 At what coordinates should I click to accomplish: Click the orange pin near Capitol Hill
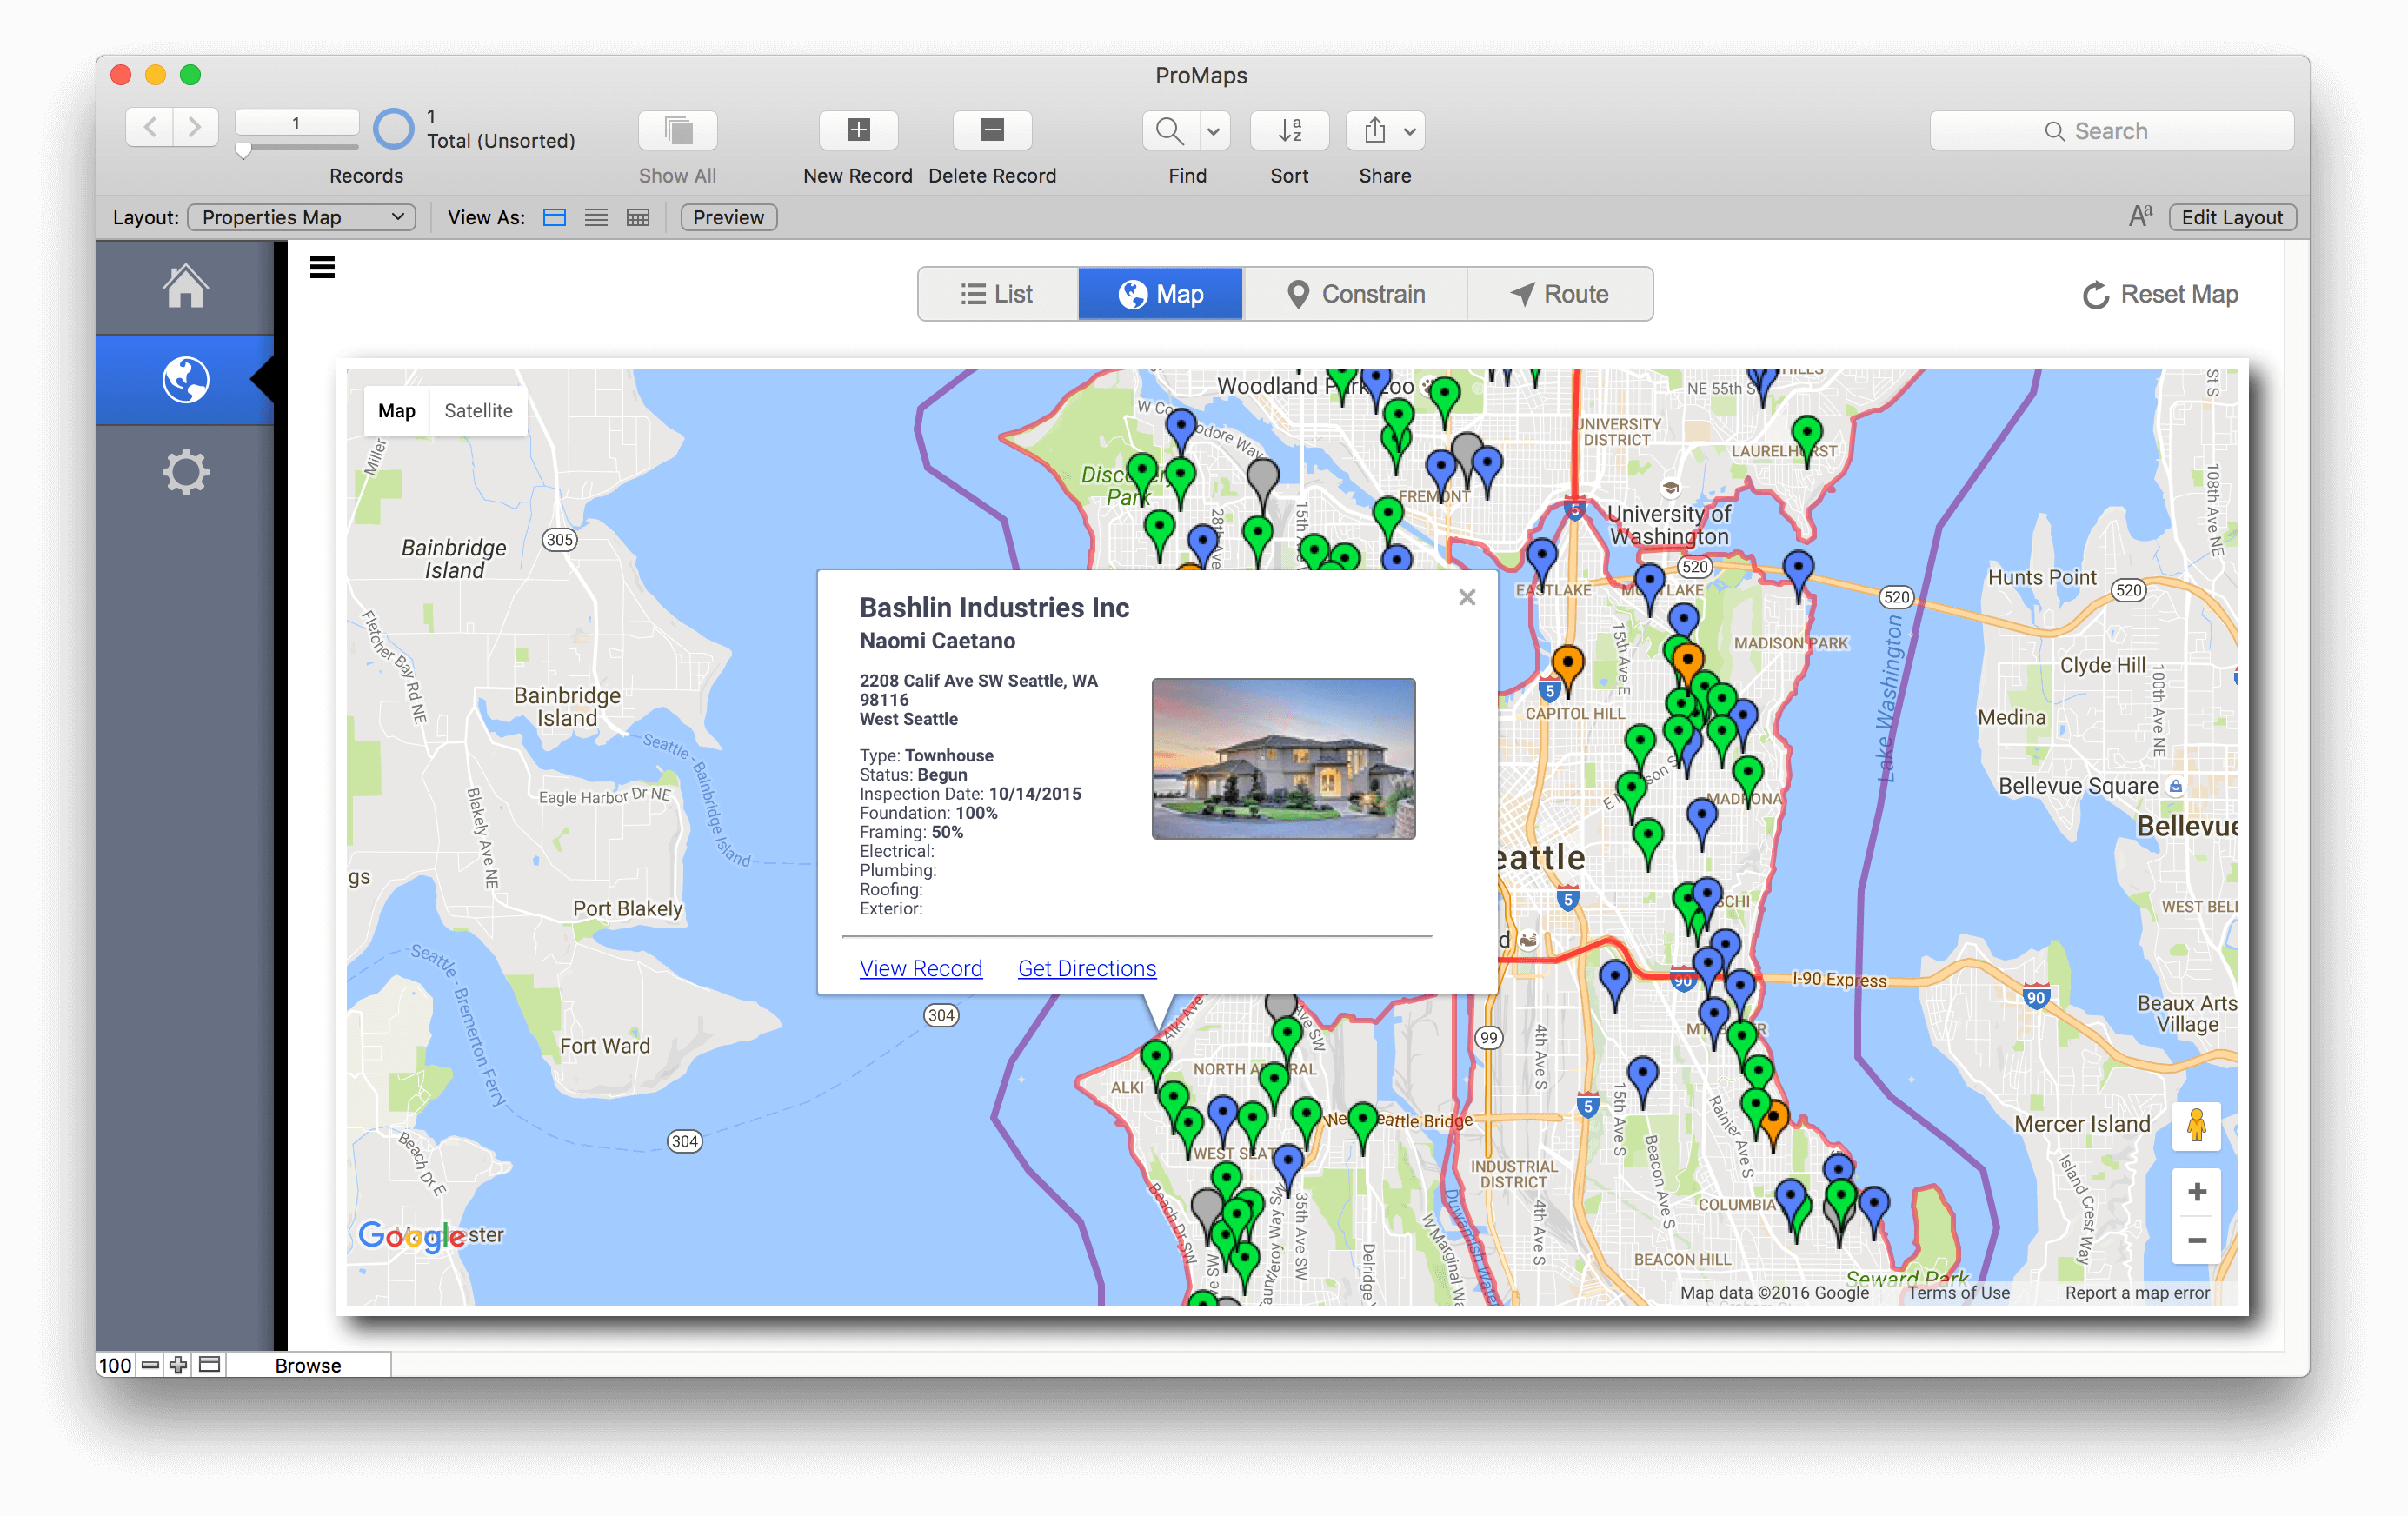pos(1567,664)
